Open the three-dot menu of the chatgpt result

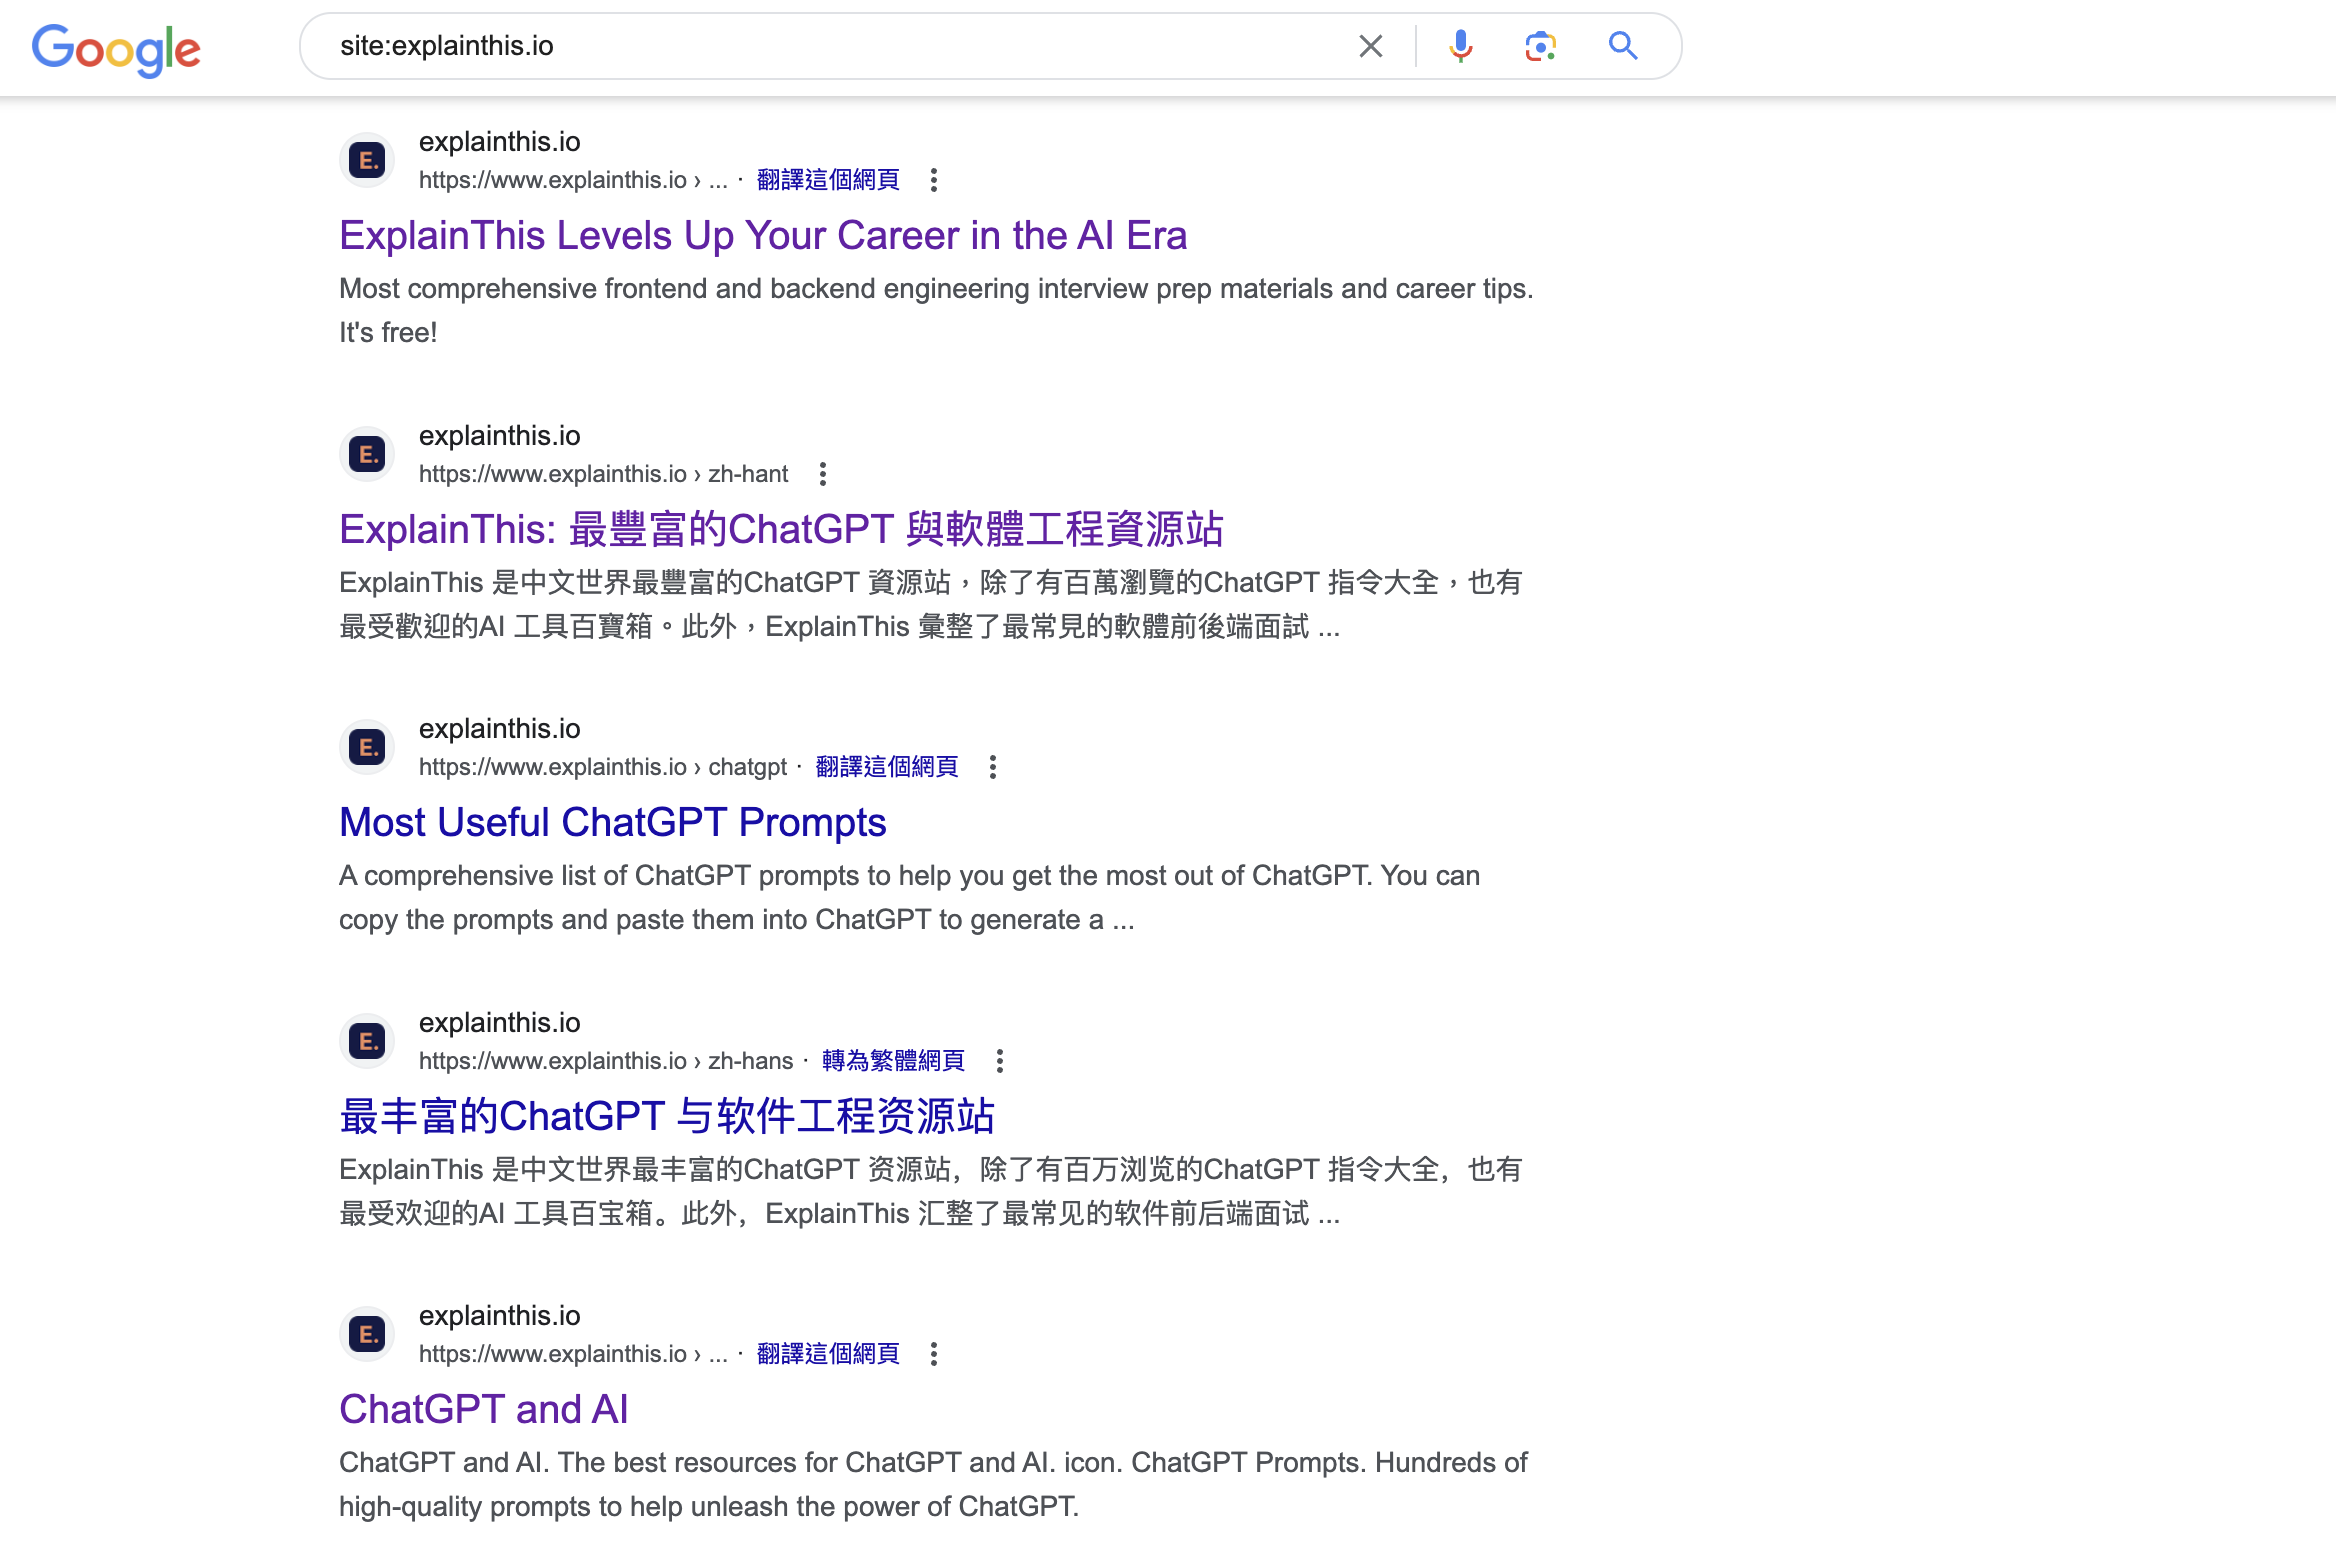pyautogui.click(x=993, y=768)
